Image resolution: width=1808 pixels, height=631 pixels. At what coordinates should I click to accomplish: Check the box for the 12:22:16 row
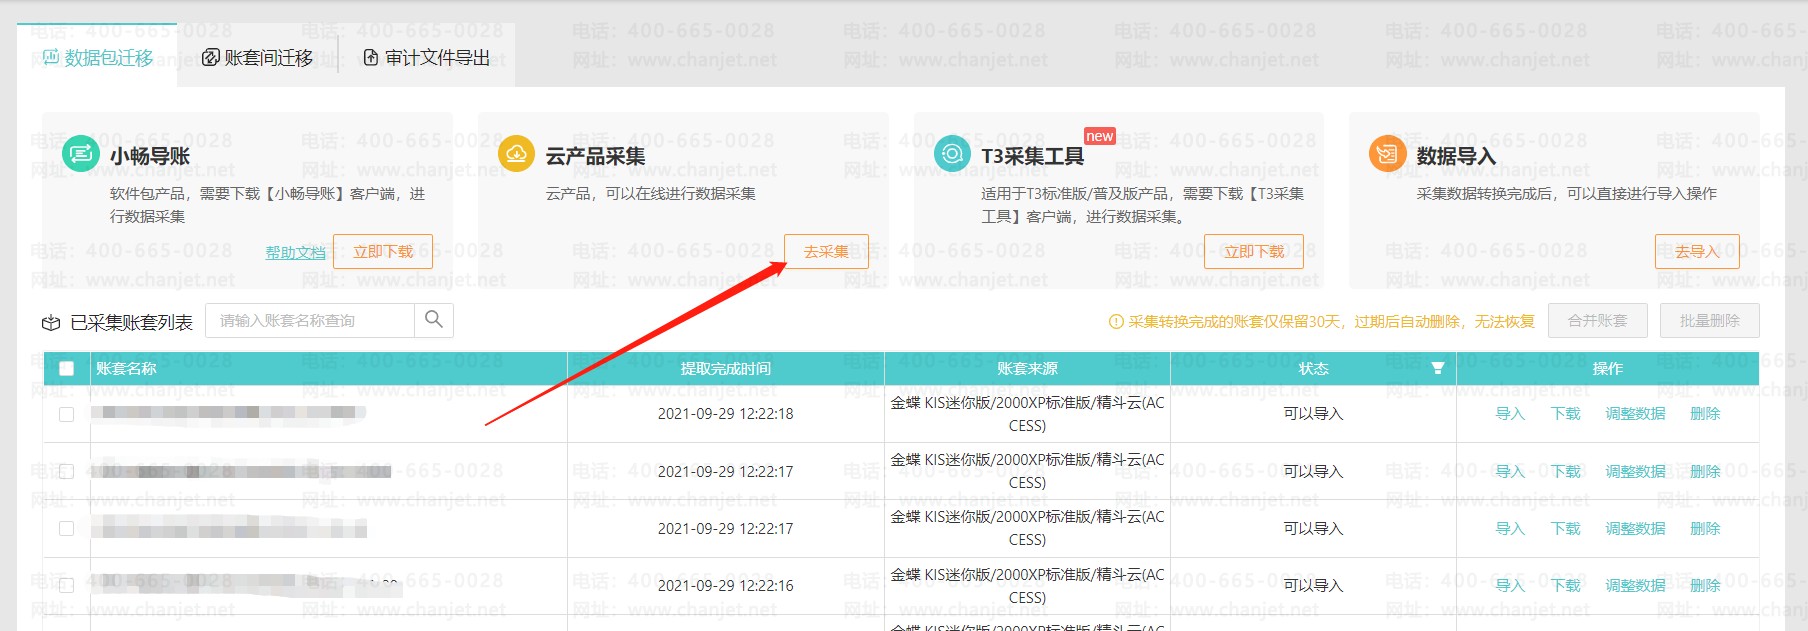coord(67,586)
